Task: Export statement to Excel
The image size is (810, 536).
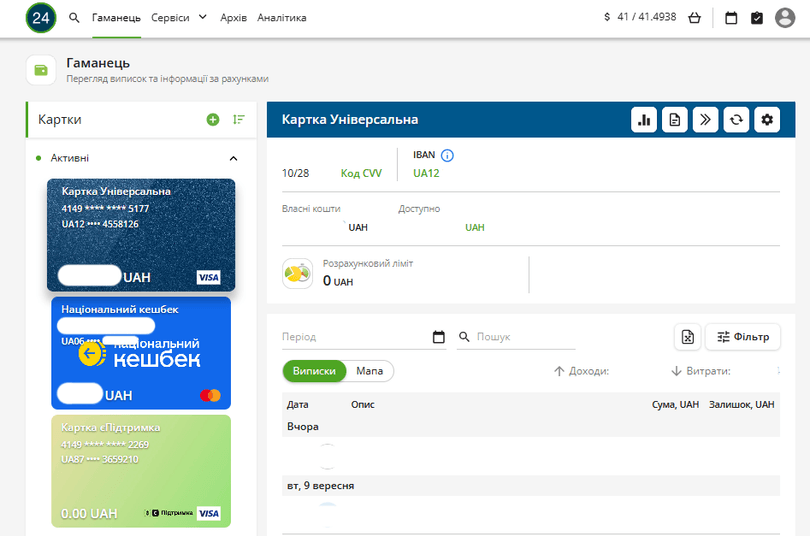Action: click(x=688, y=337)
